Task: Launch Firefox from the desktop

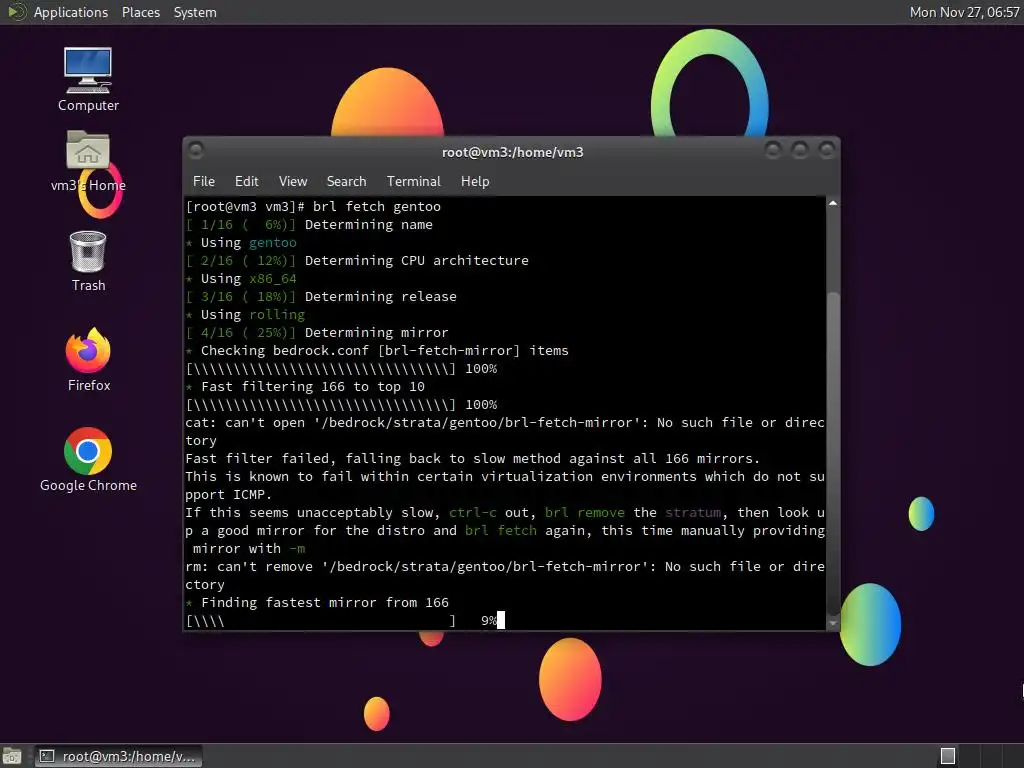Action: (x=88, y=360)
